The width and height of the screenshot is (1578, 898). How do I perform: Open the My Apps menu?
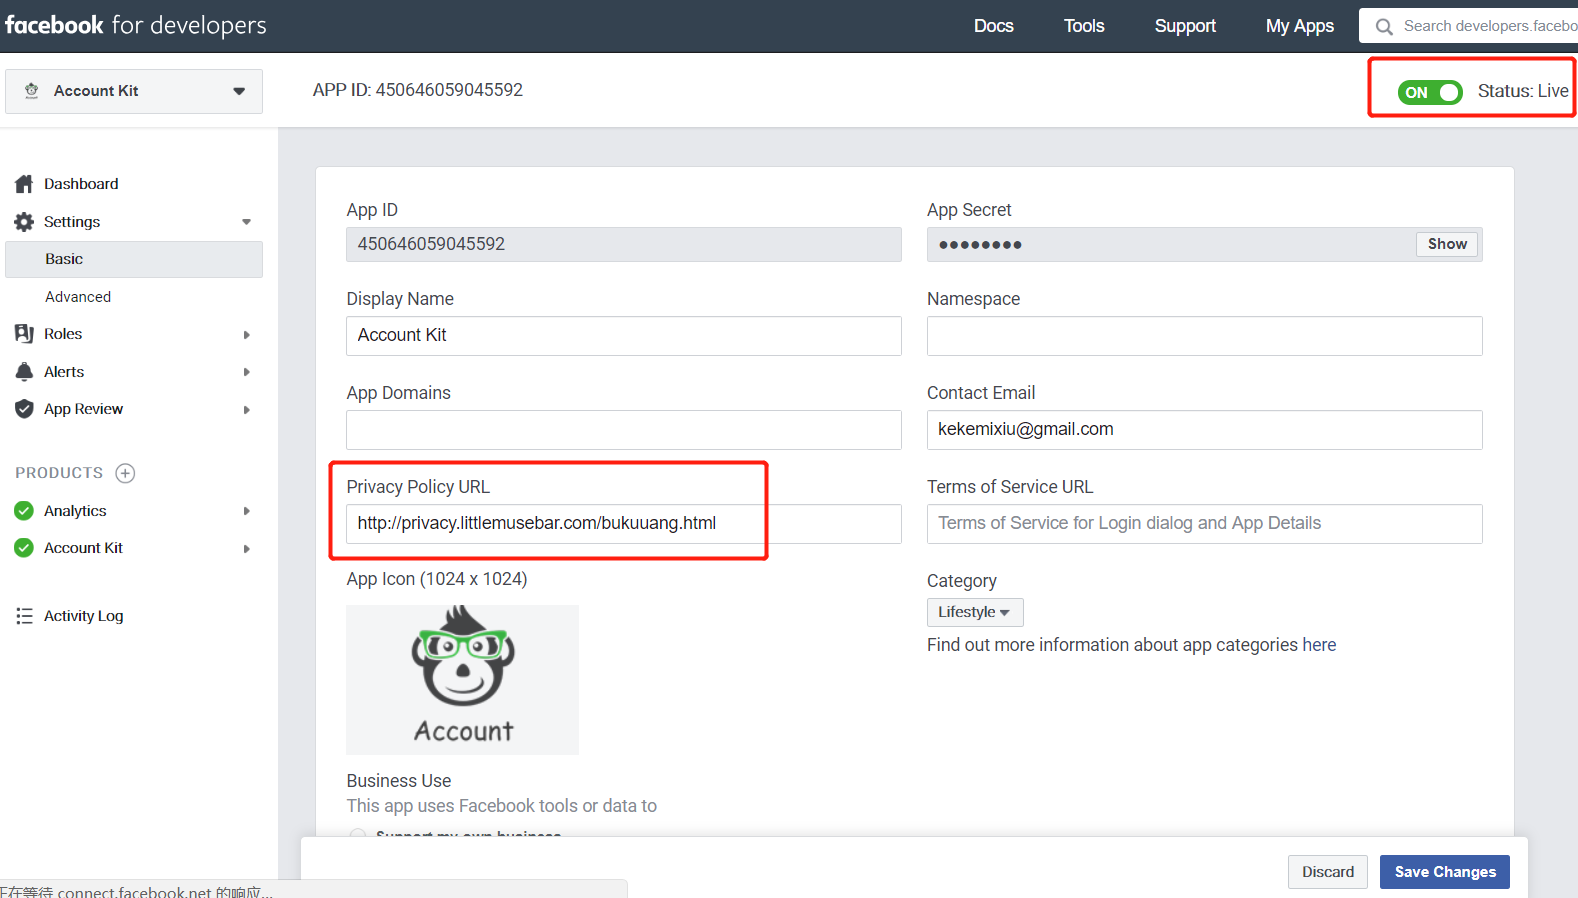pyautogui.click(x=1300, y=26)
